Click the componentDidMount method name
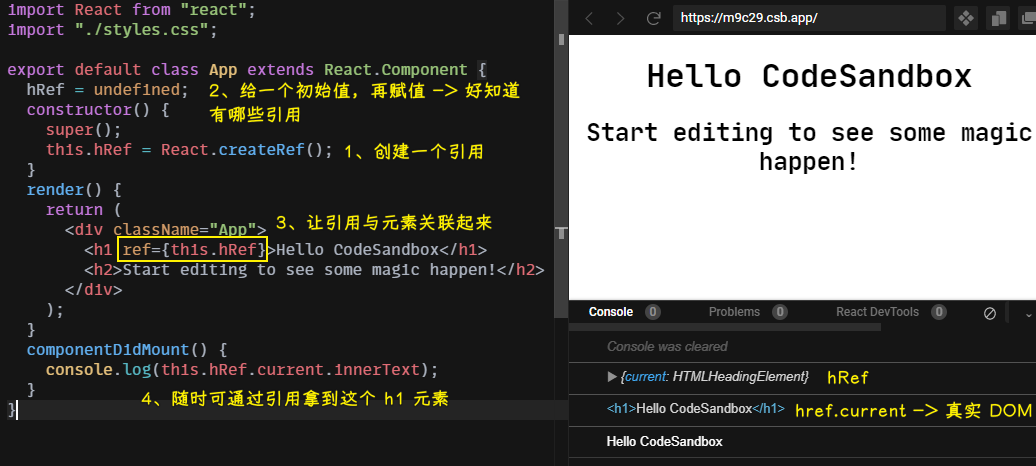This screenshot has height=466, width=1036. 107,349
